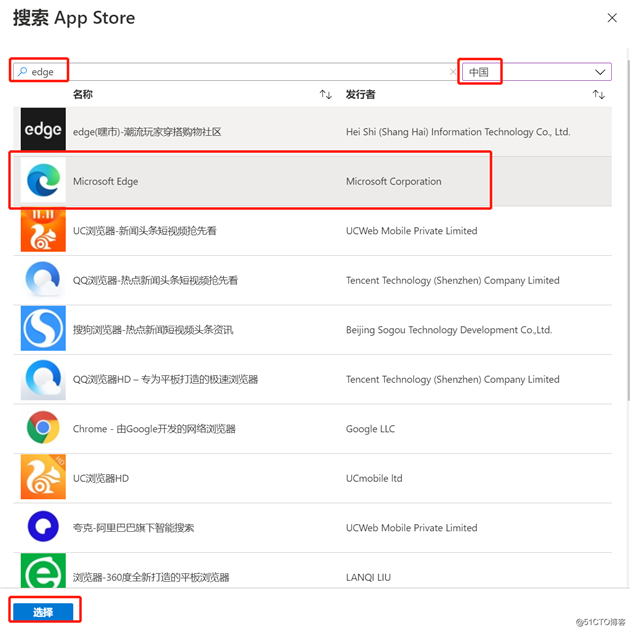Click the 发行者 column header

(x=360, y=95)
